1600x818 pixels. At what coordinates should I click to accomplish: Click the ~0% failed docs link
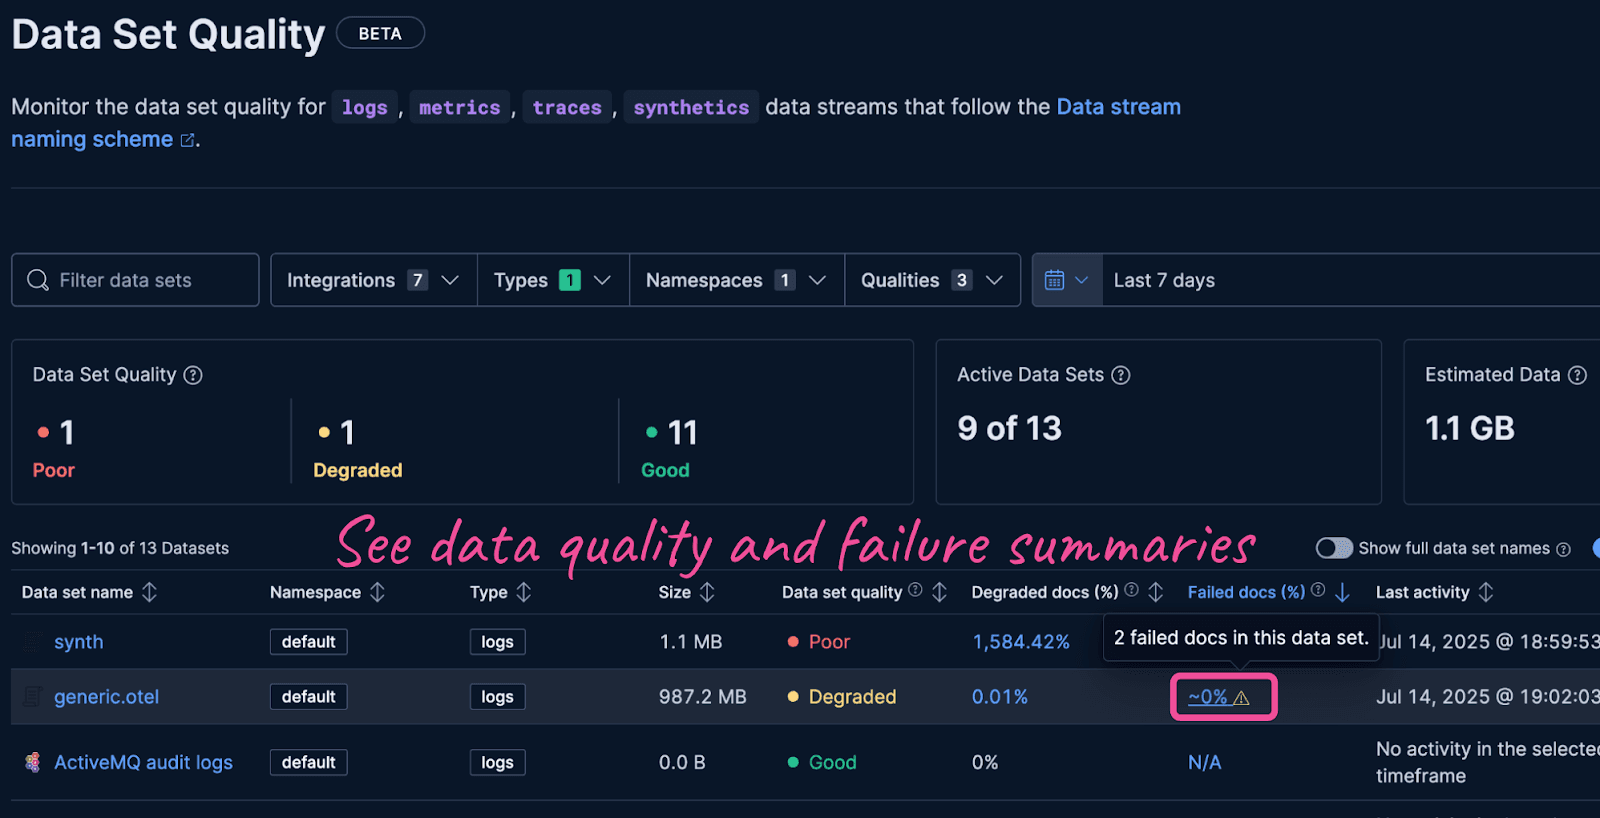click(x=1207, y=697)
